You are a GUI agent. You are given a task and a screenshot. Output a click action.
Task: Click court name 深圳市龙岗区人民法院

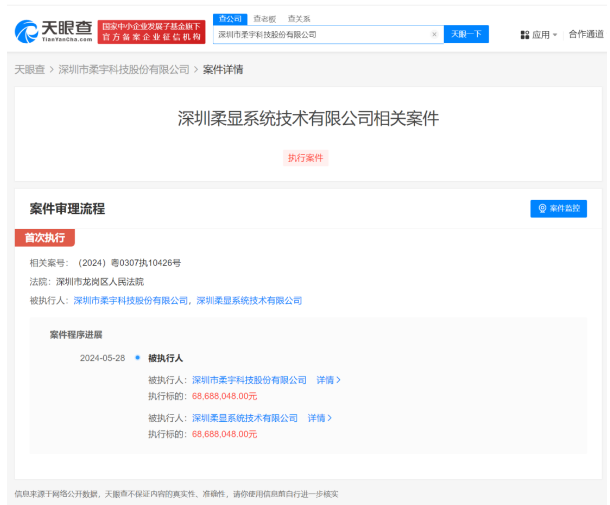point(100,282)
